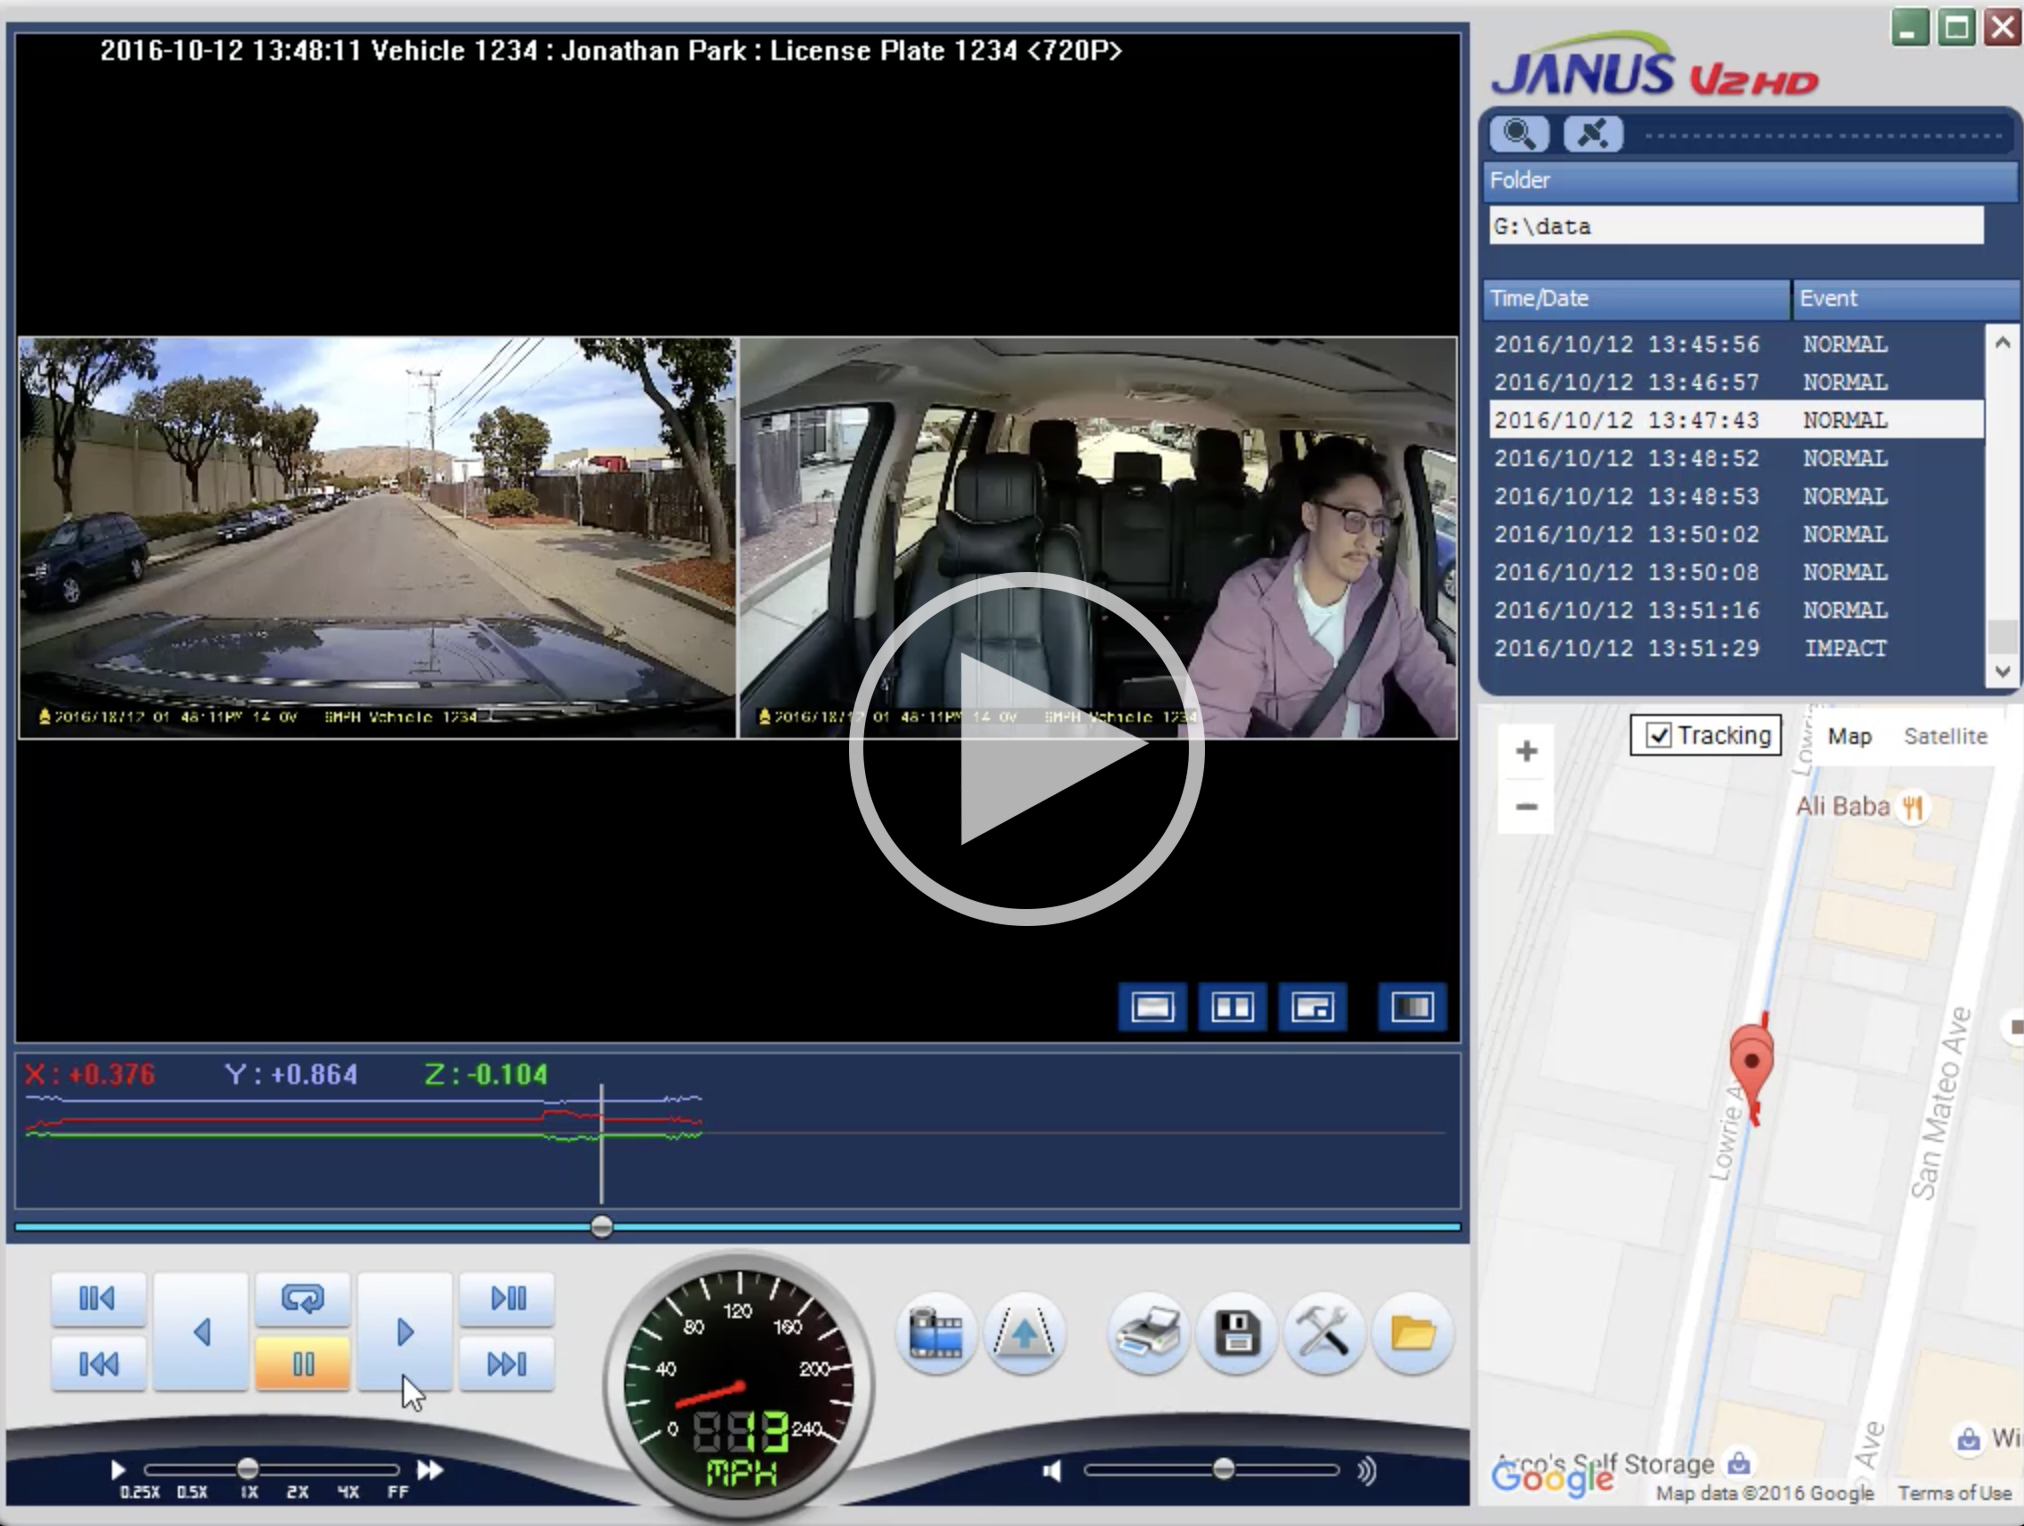This screenshot has height=1526, width=2024.
Task: Click the Arco's Self Storage map label
Action: pos(1605,1464)
